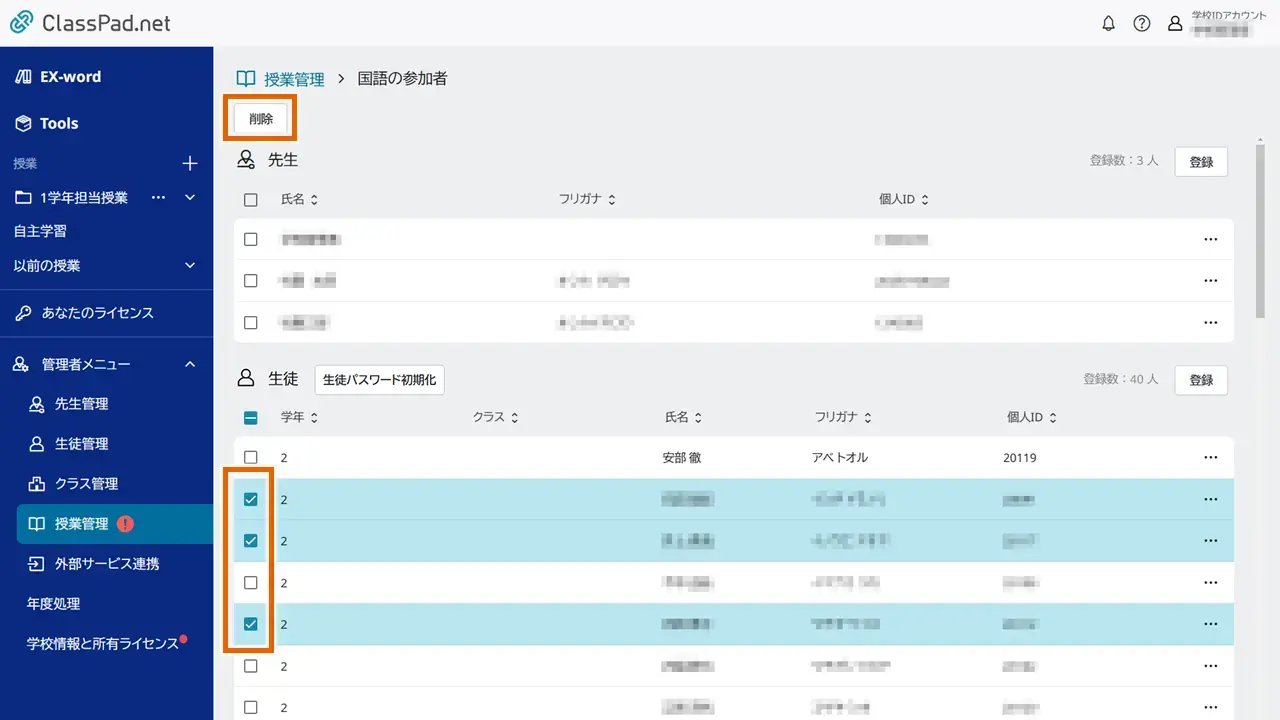Open 生徒管理 in the sidebar

click(x=81, y=444)
